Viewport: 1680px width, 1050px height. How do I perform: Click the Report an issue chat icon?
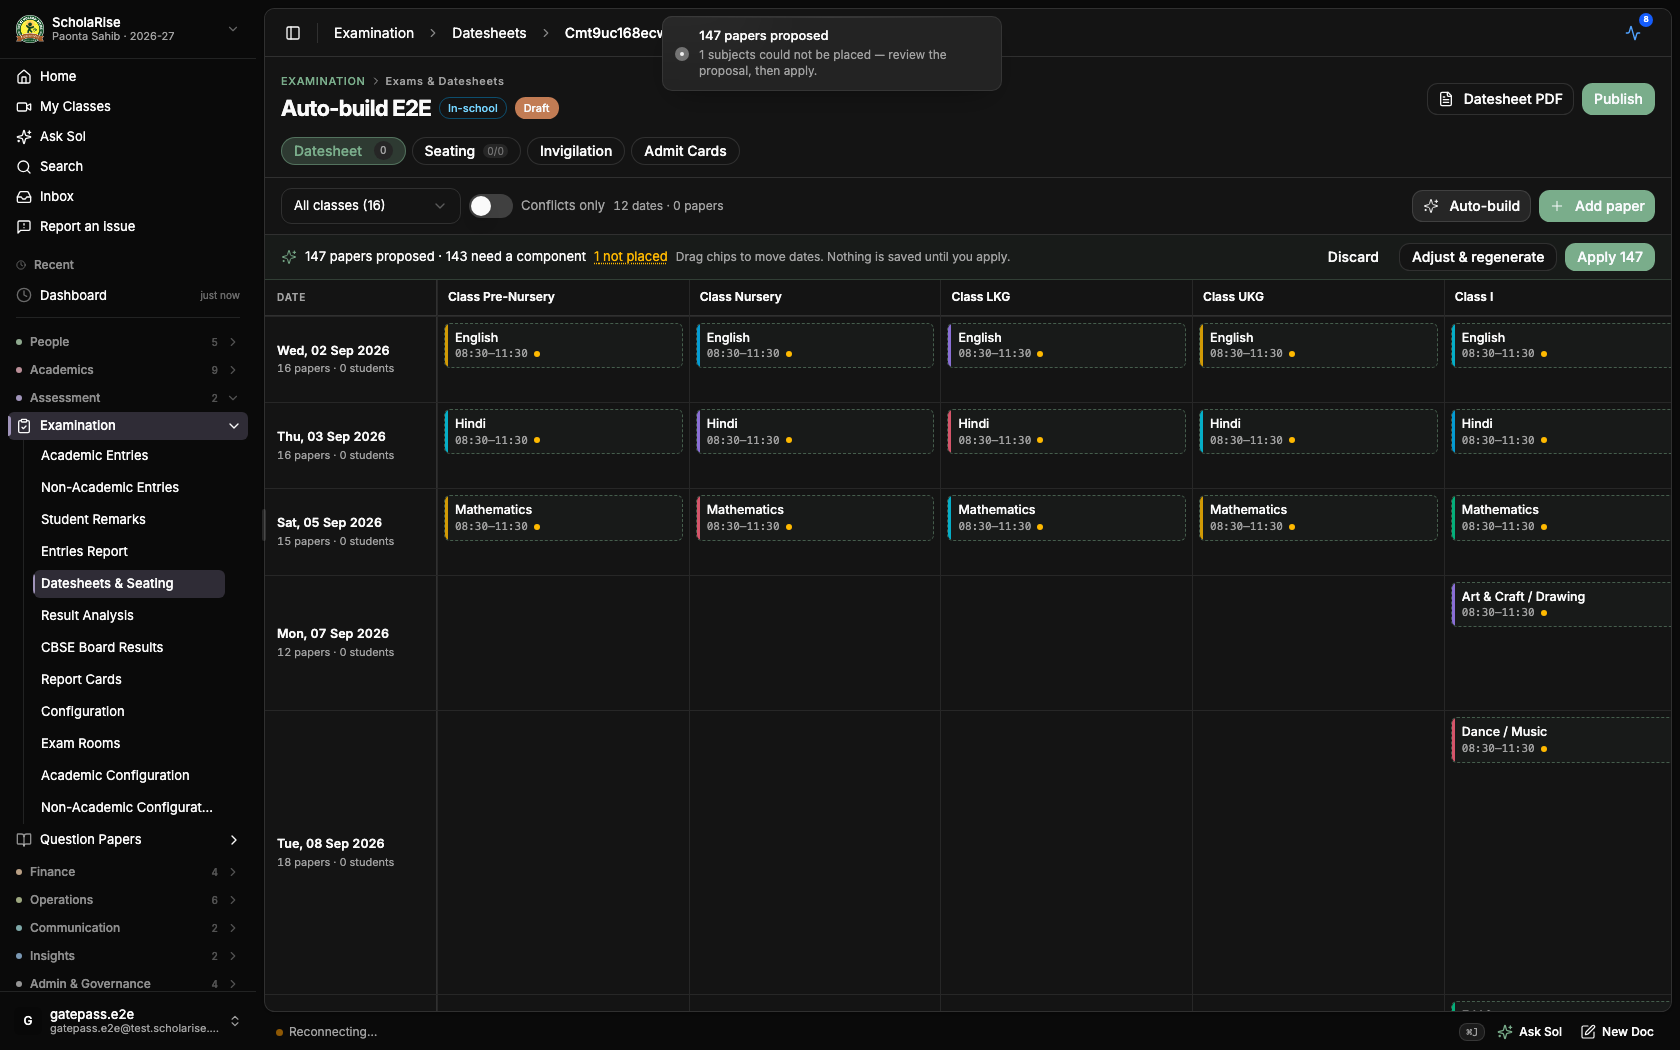click(x=24, y=226)
